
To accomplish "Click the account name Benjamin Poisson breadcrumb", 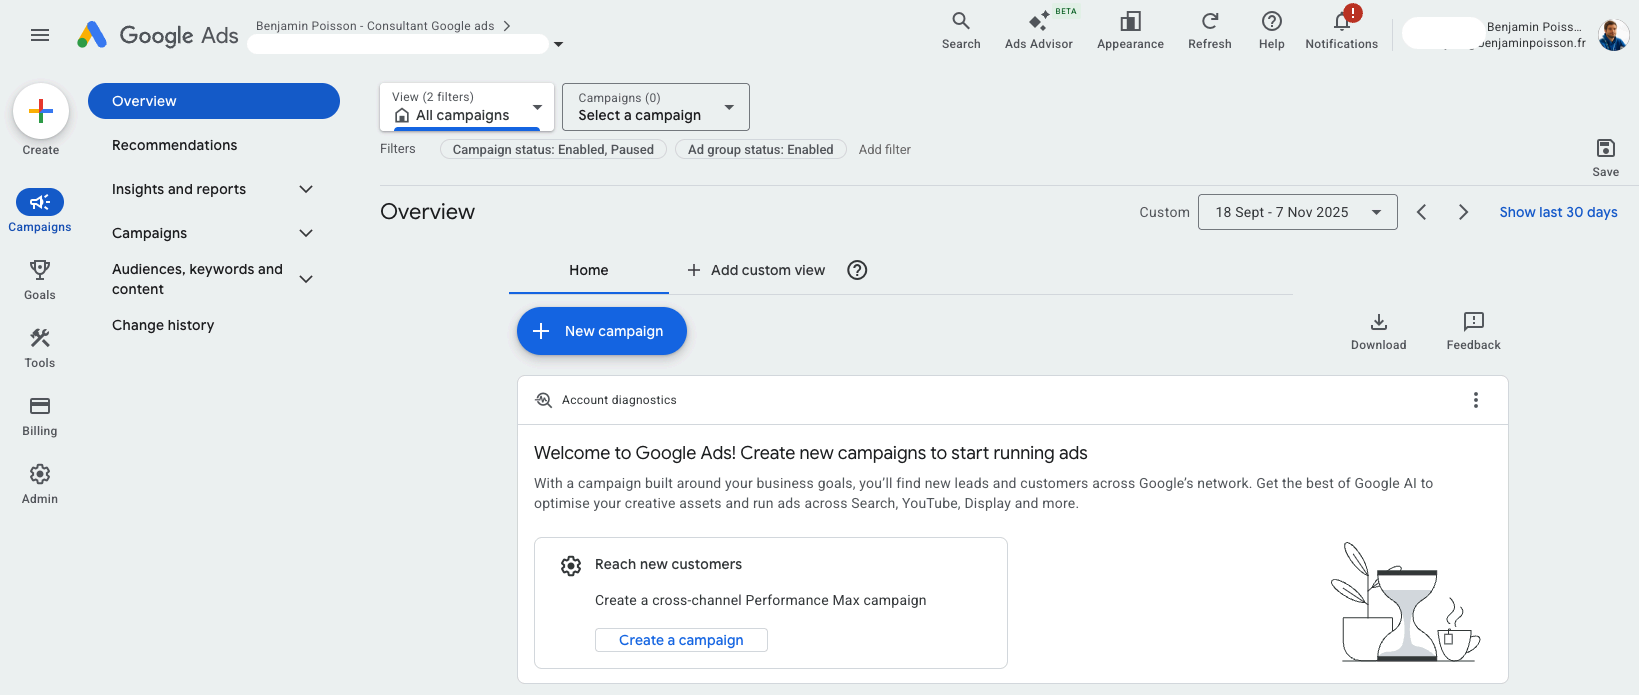I will (x=375, y=26).
